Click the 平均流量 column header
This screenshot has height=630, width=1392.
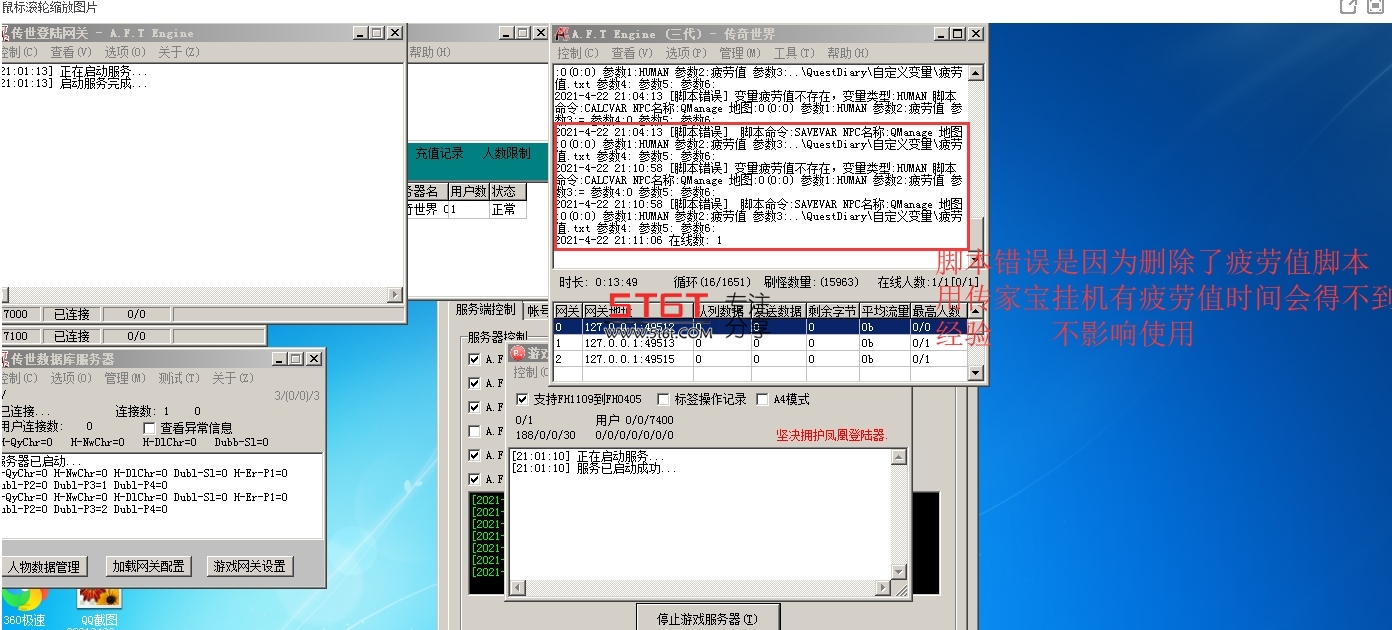(x=884, y=311)
